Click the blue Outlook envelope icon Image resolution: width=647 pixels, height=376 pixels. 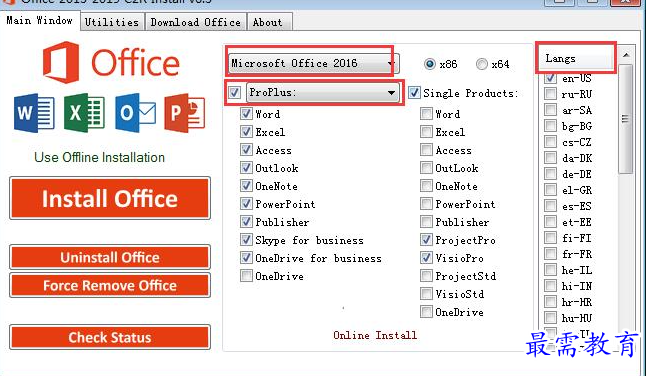(135, 113)
